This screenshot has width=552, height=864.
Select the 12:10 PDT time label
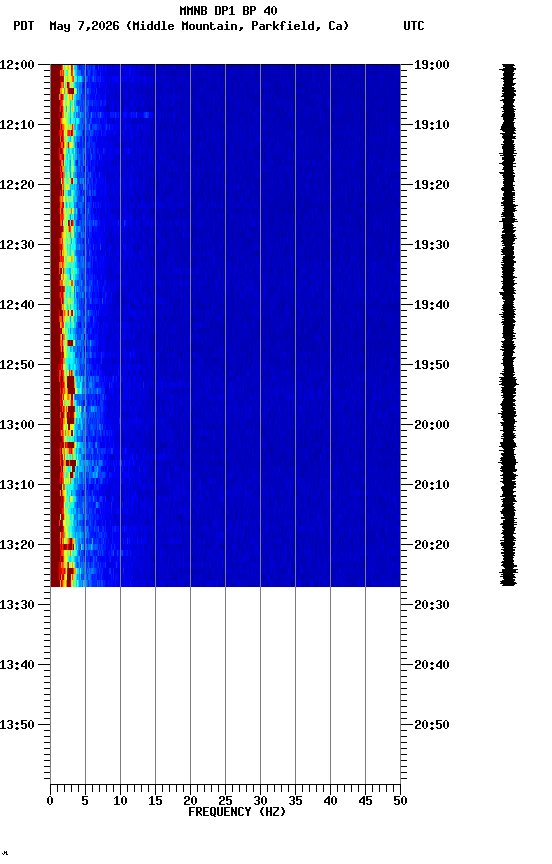click(17, 125)
